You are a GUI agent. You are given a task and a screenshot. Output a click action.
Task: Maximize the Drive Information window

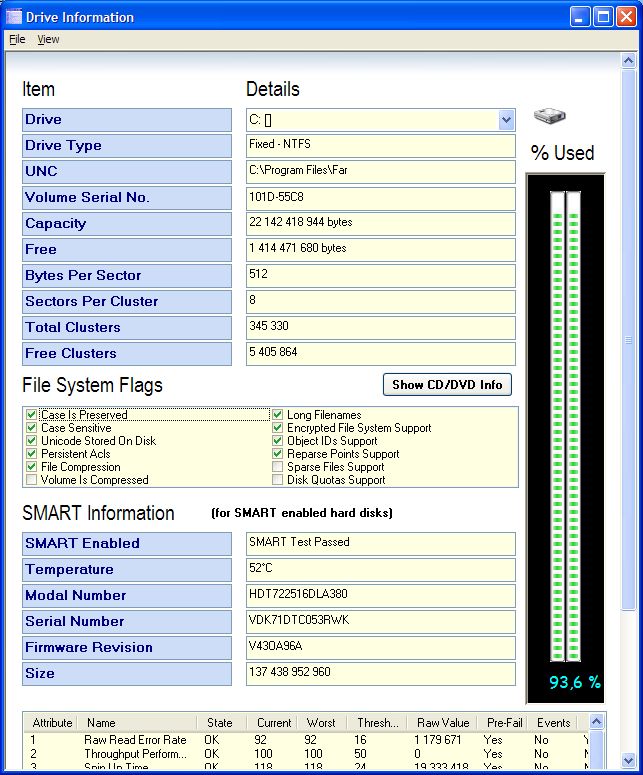pos(603,17)
